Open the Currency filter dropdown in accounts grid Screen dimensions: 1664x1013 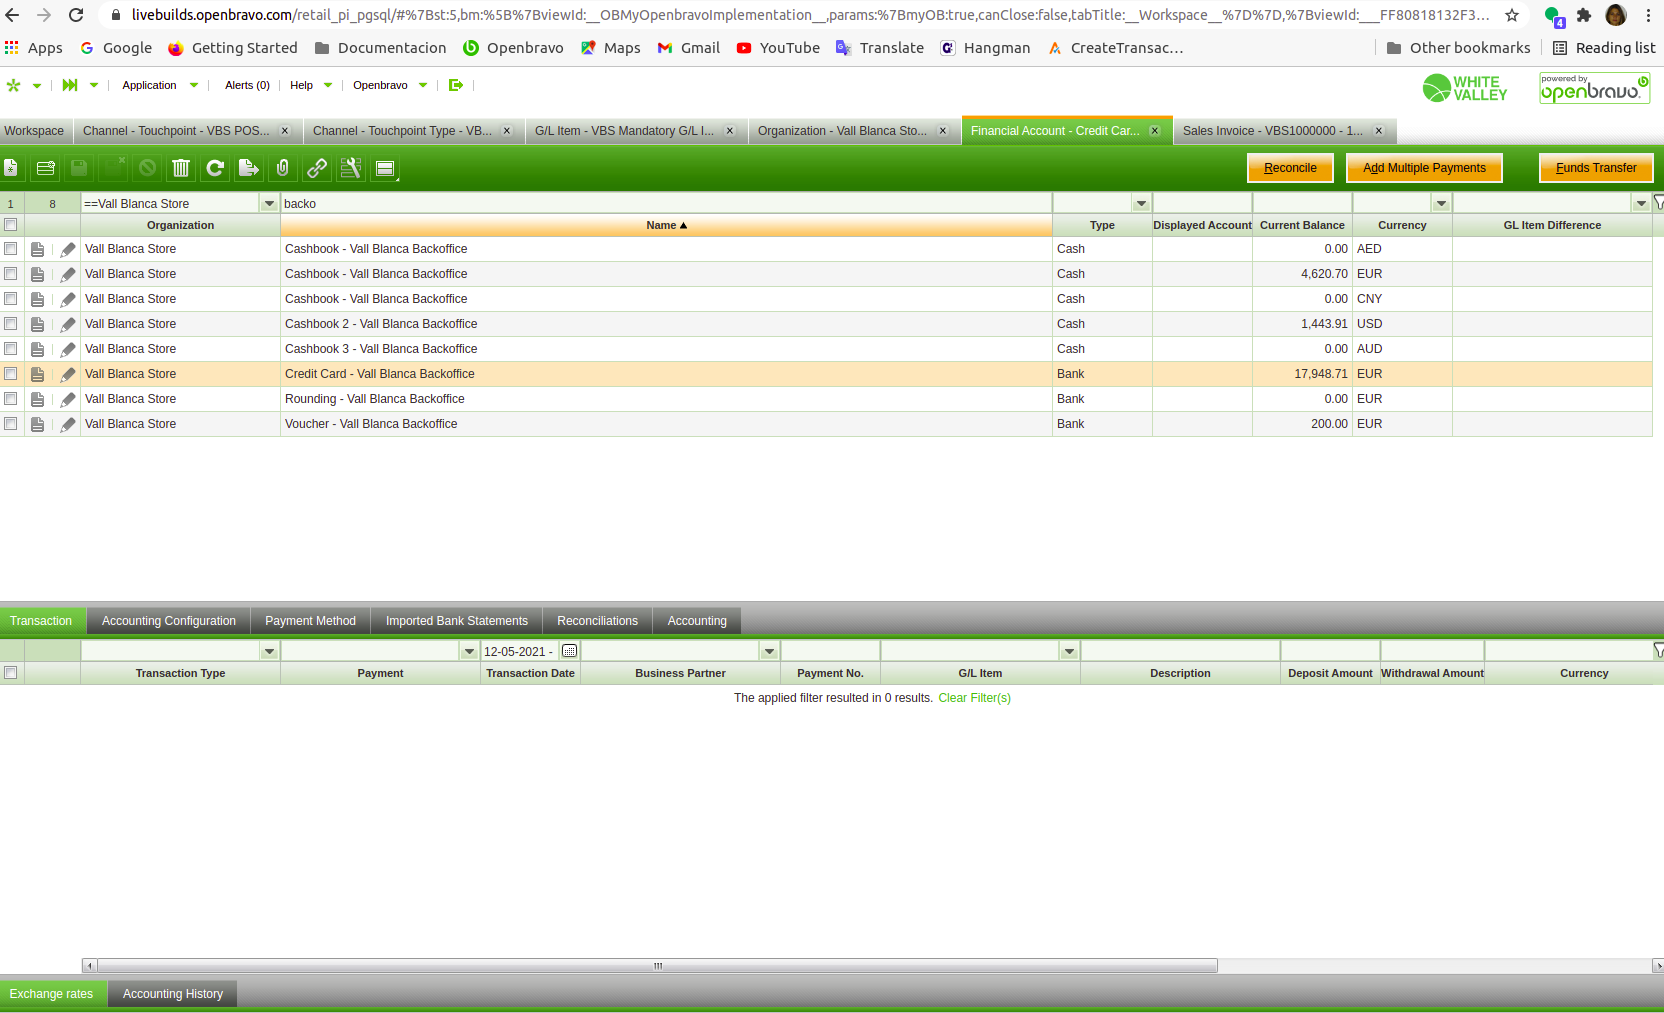tap(1441, 203)
